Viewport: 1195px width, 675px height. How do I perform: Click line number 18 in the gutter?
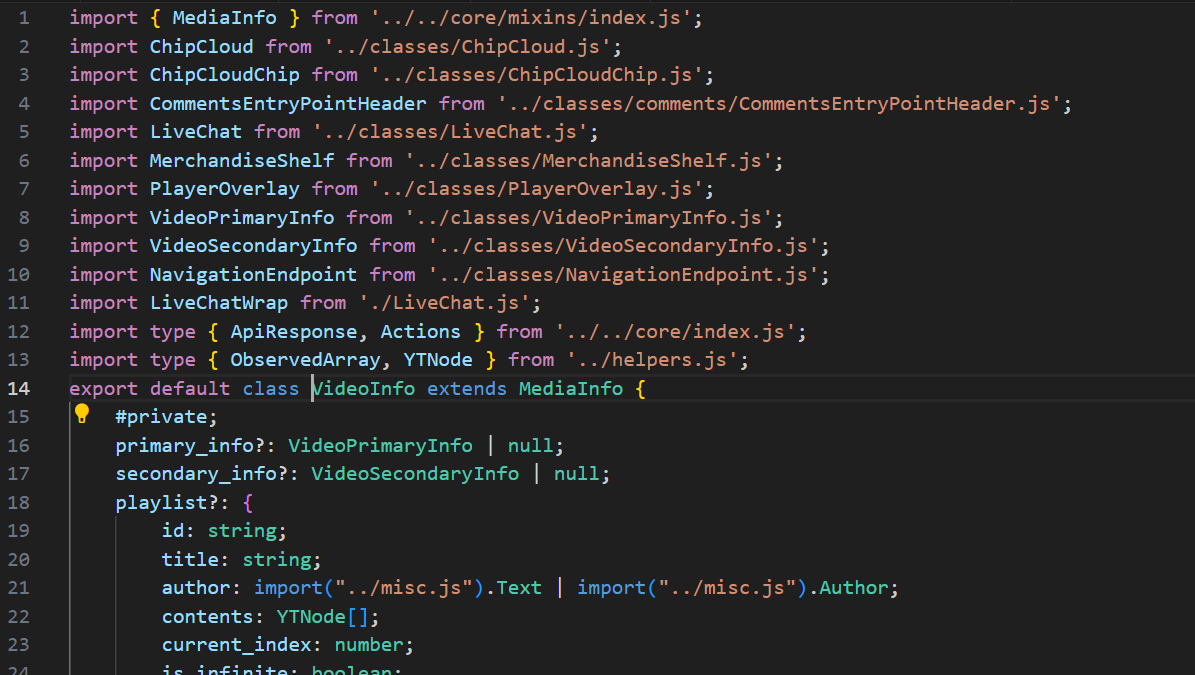[19, 502]
